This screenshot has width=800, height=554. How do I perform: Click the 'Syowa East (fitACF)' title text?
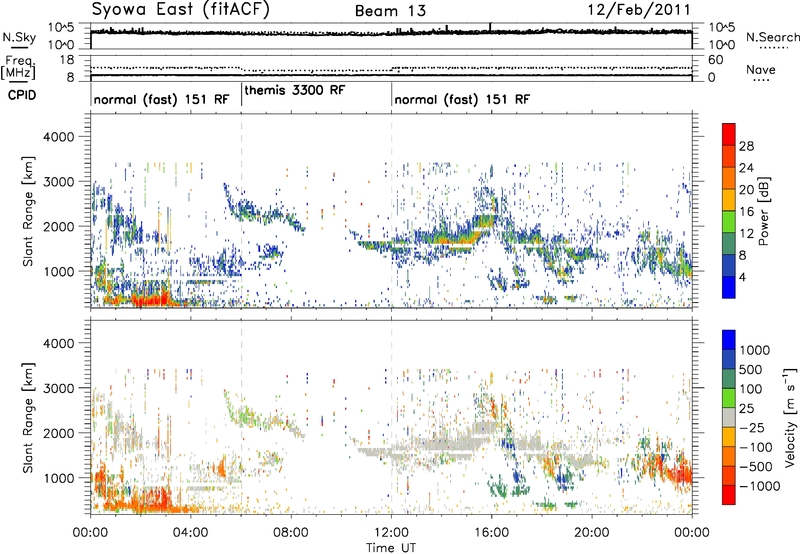[181, 9]
